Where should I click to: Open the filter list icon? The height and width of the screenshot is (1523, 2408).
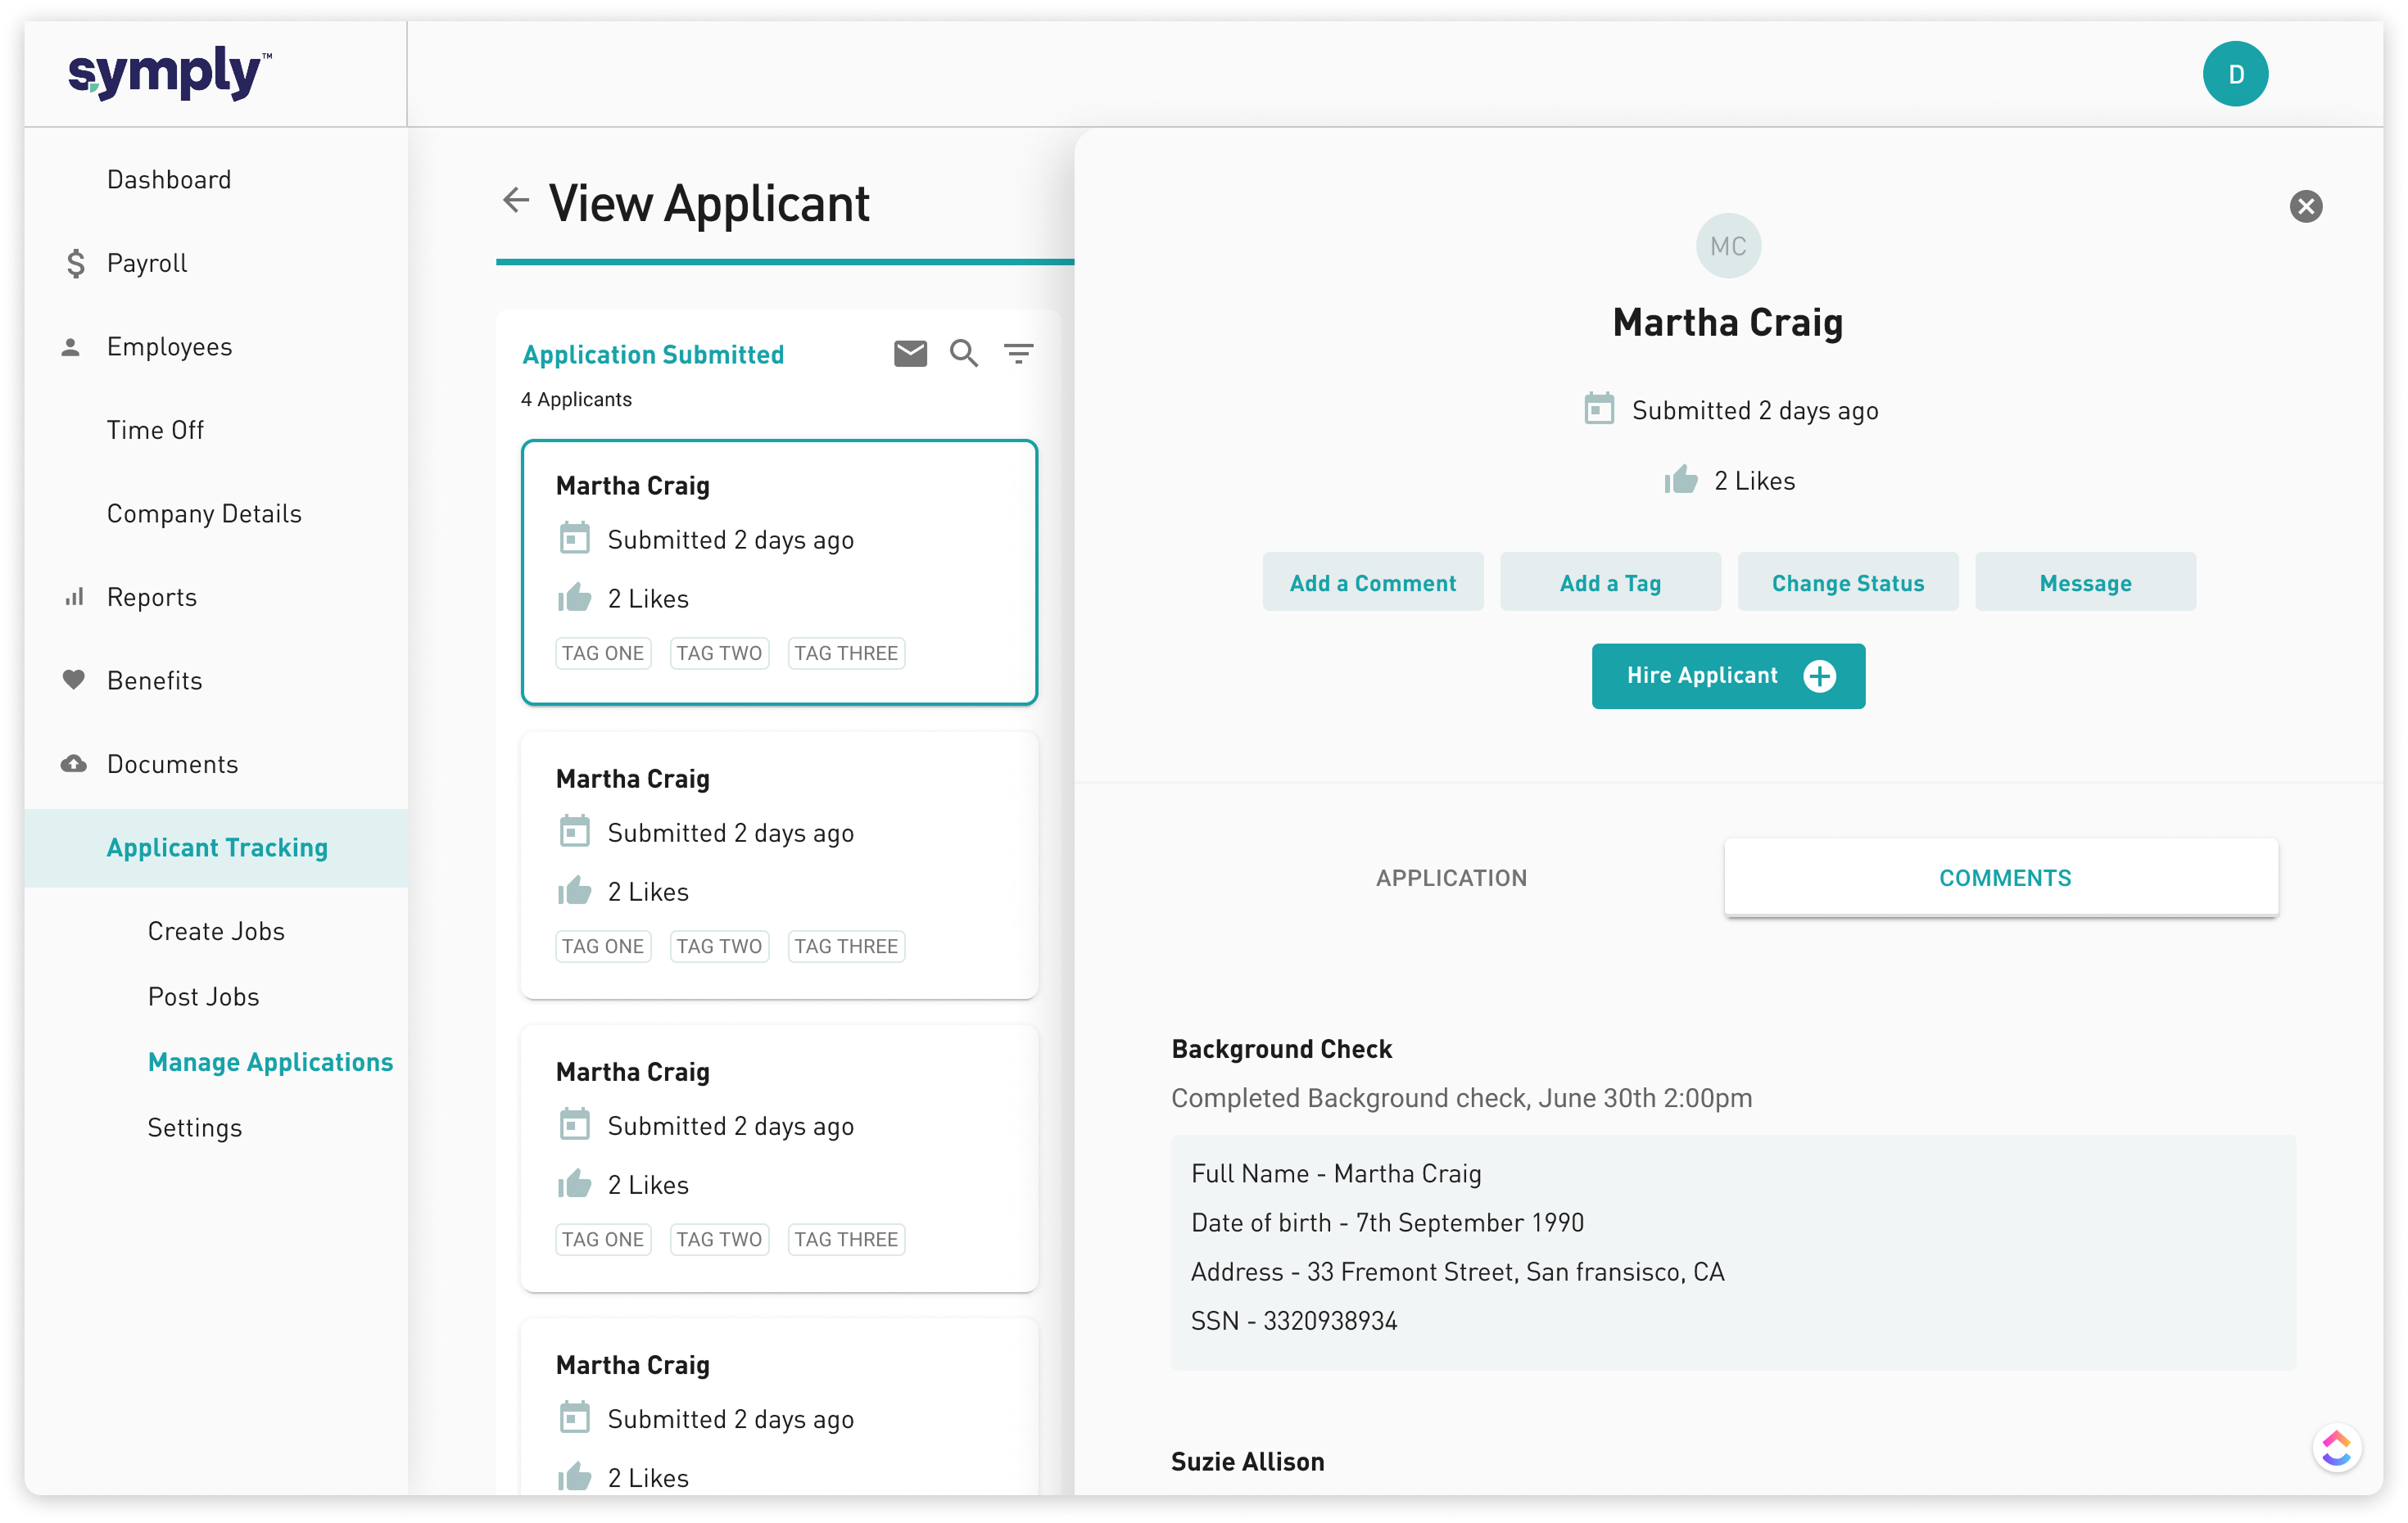(1018, 353)
